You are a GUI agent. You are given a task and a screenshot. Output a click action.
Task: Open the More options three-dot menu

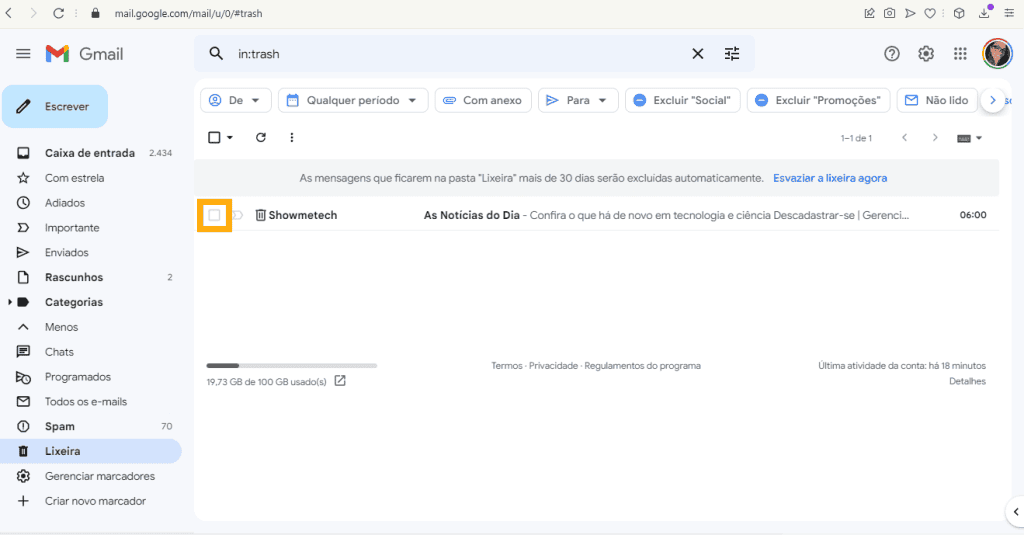[292, 137]
